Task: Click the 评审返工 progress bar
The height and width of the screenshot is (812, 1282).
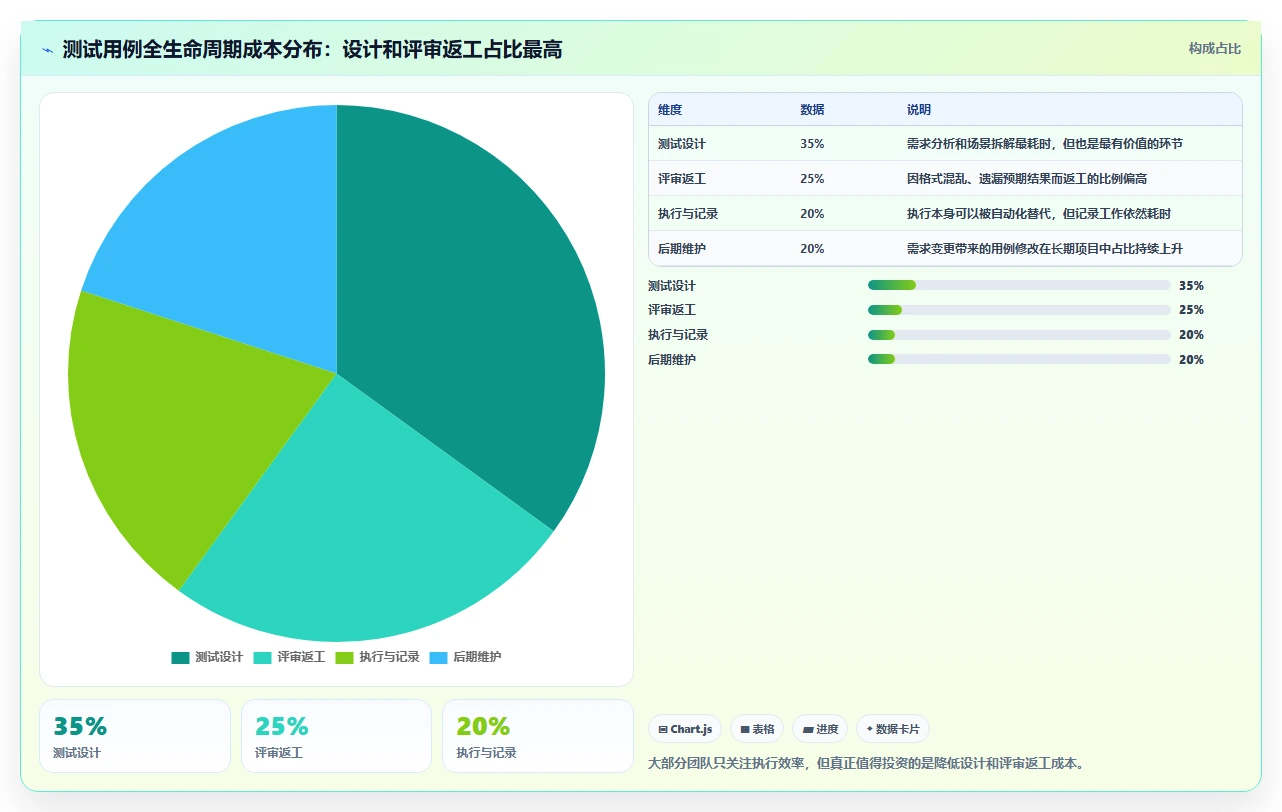Action: point(1019,310)
